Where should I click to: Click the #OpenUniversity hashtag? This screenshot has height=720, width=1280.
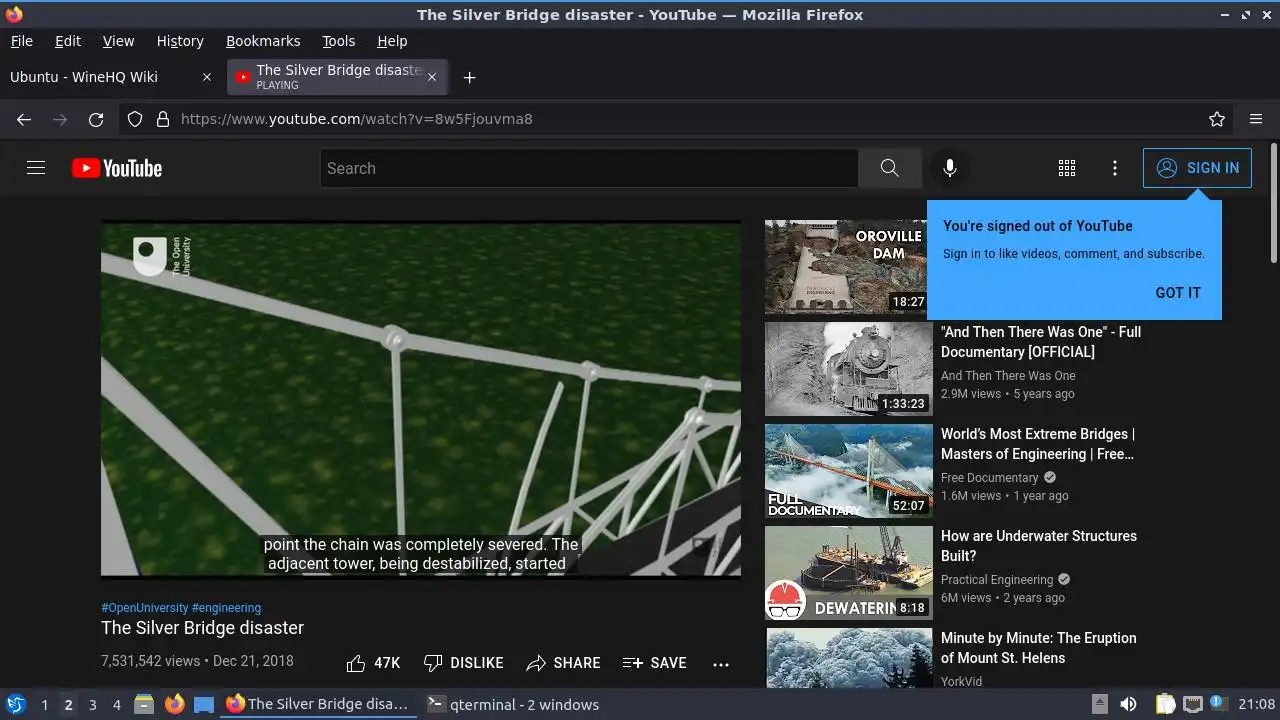point(144,607)
